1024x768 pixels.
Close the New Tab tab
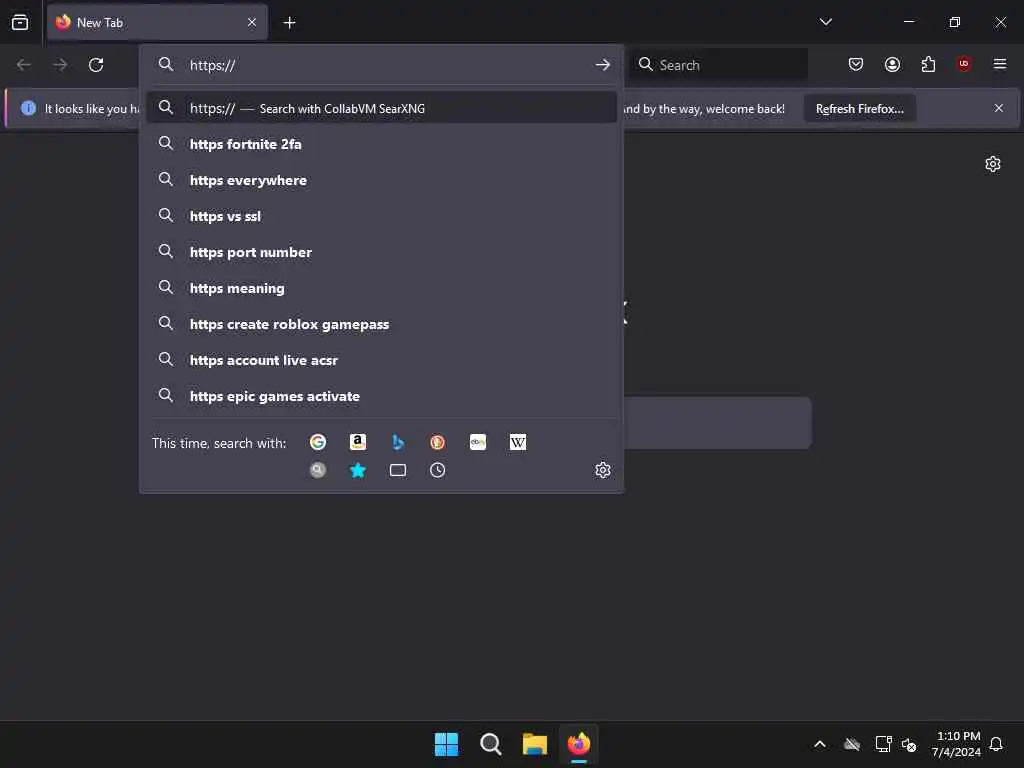click(252, 23)
